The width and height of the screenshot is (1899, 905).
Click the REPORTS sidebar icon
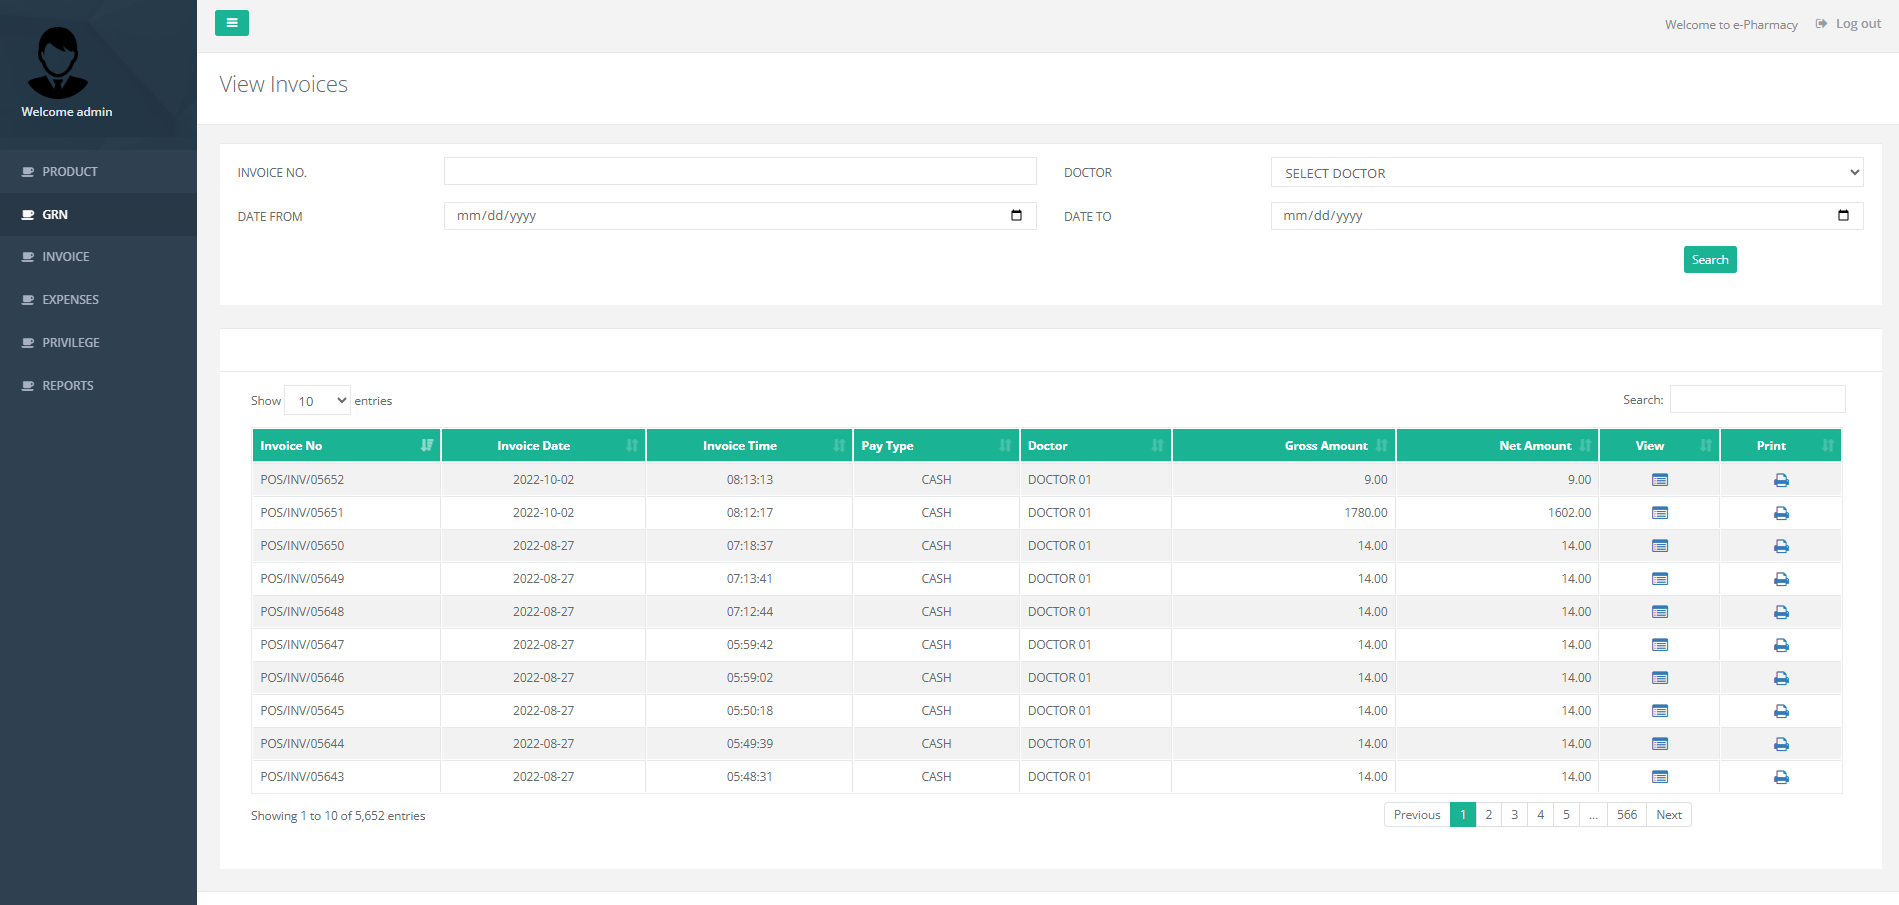point(26,385)
